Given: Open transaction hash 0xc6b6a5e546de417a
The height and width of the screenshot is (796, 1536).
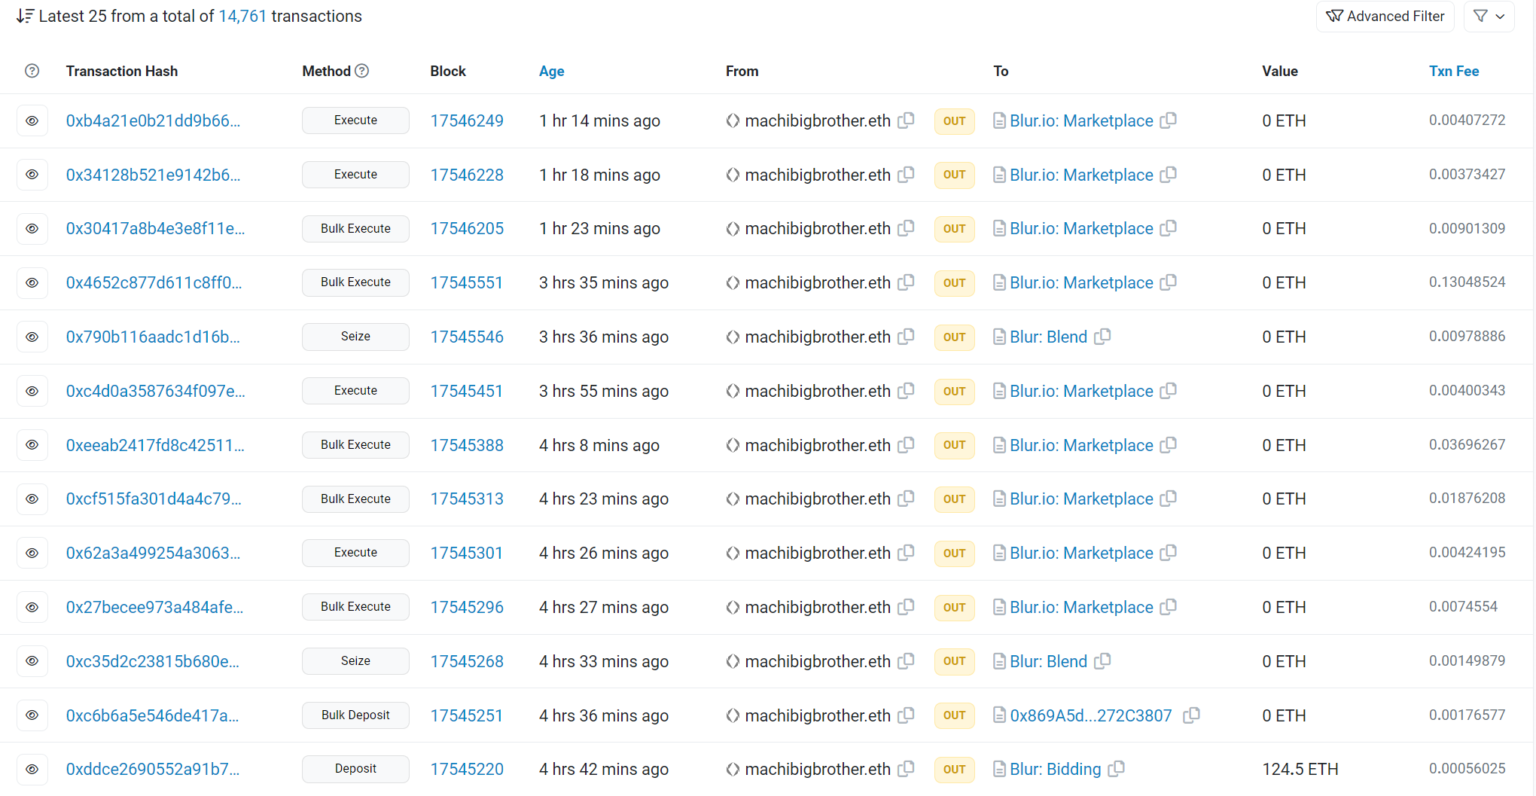Looking at the screenshot, I should pyautogui.click(x=152, y=715).
